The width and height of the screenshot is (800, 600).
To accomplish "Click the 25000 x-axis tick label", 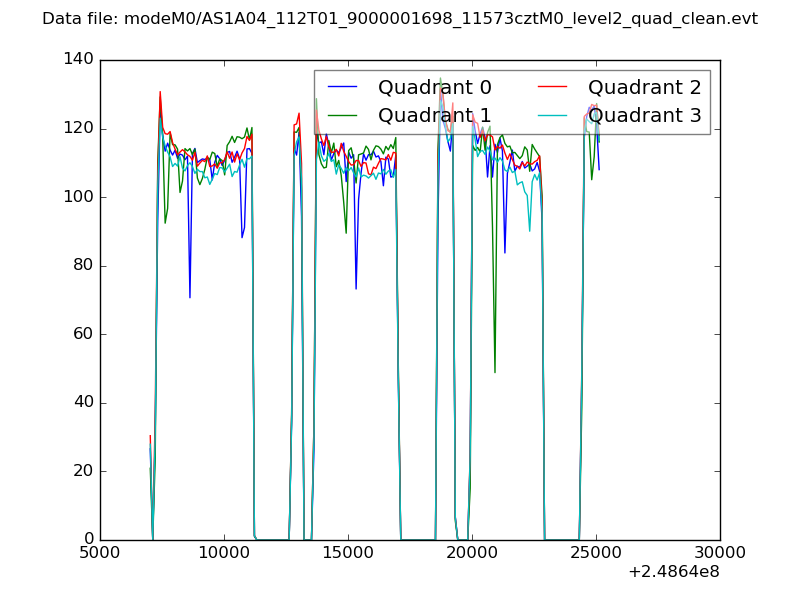I will click(596, 552).
